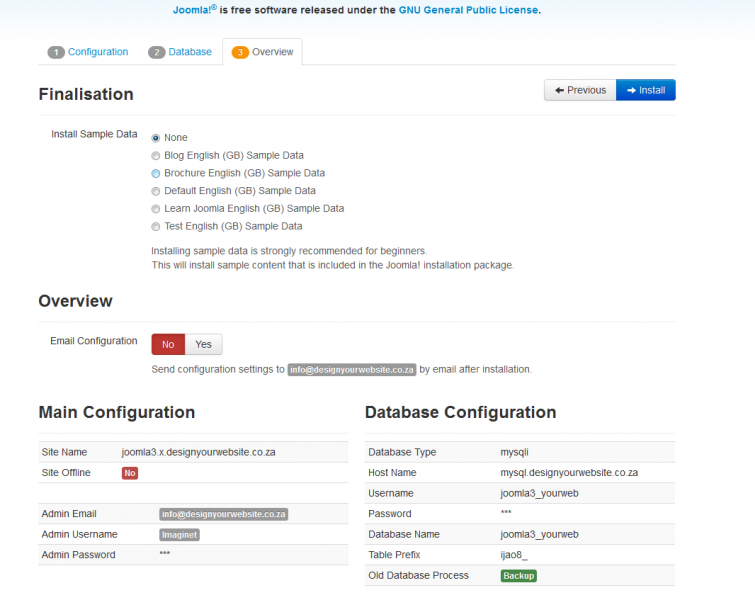Choose Learn Joomla English (GB) Sample Data
755x600 pixels.
point(156,209)
